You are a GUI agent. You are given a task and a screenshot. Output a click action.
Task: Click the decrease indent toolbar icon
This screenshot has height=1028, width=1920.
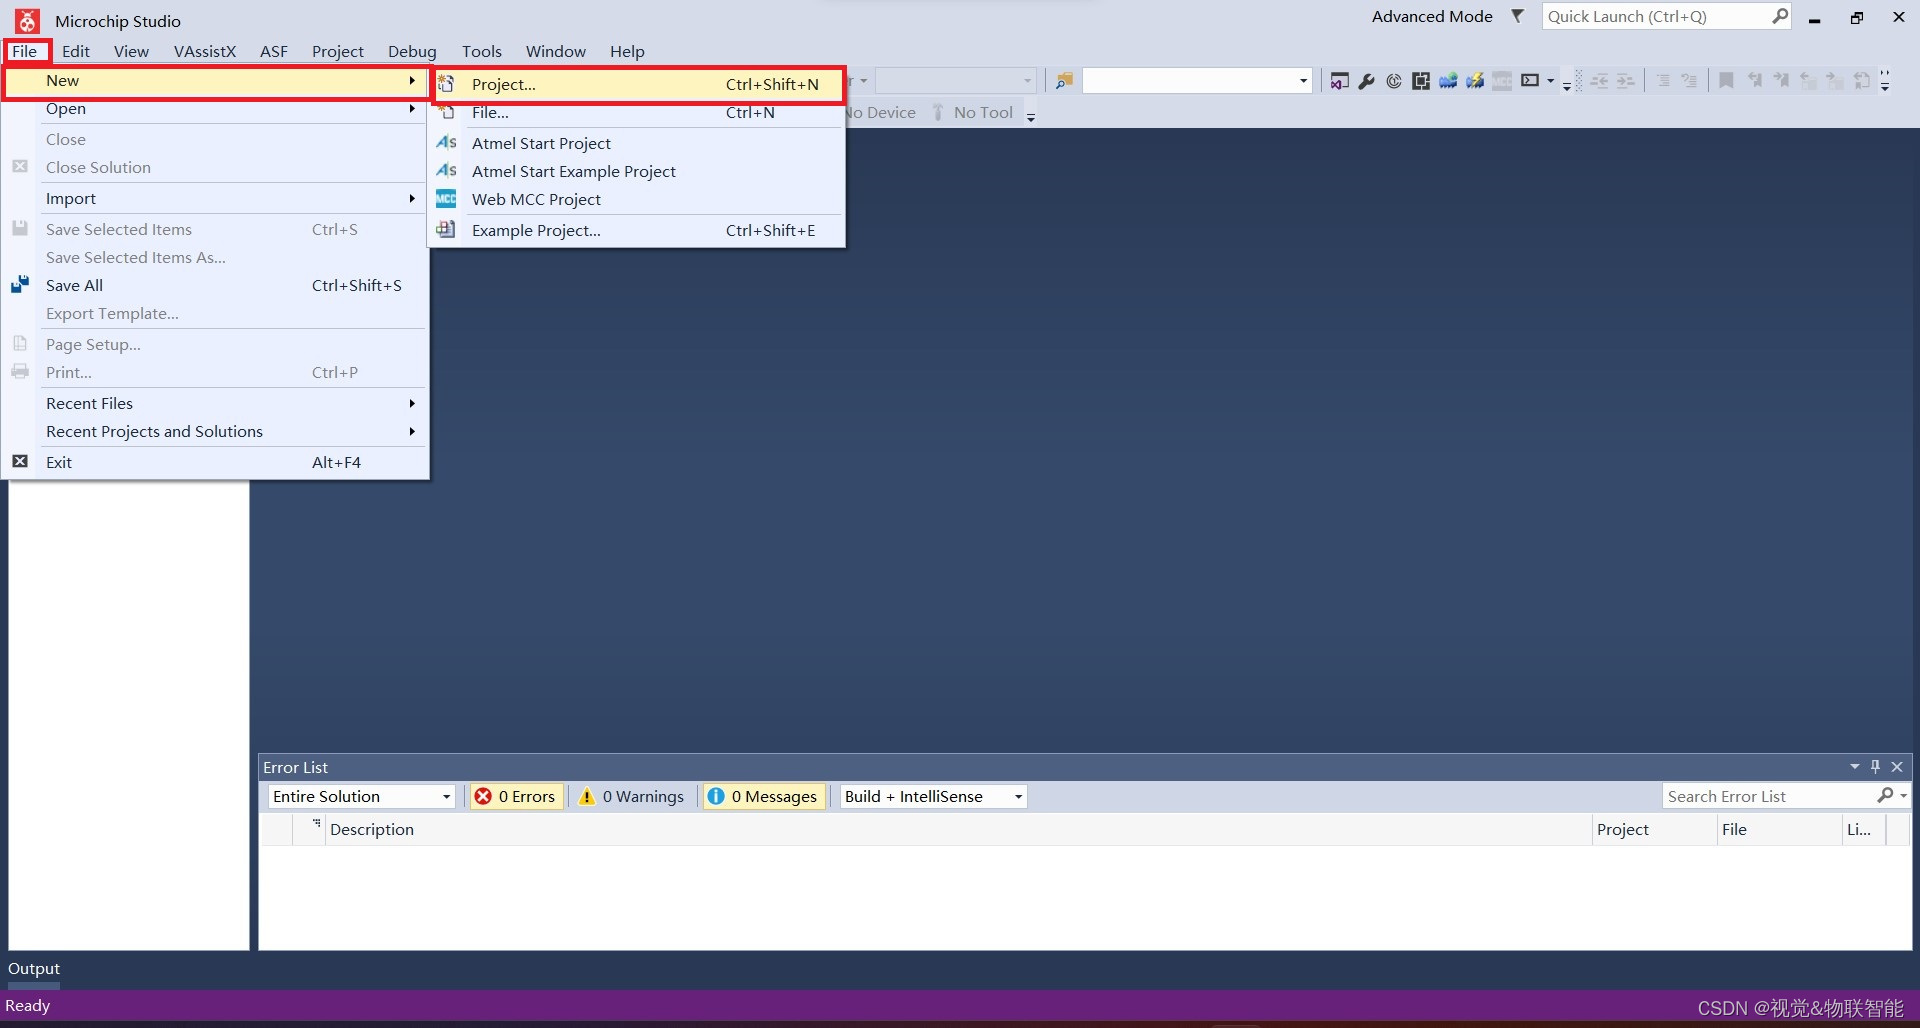(1600, 81)
